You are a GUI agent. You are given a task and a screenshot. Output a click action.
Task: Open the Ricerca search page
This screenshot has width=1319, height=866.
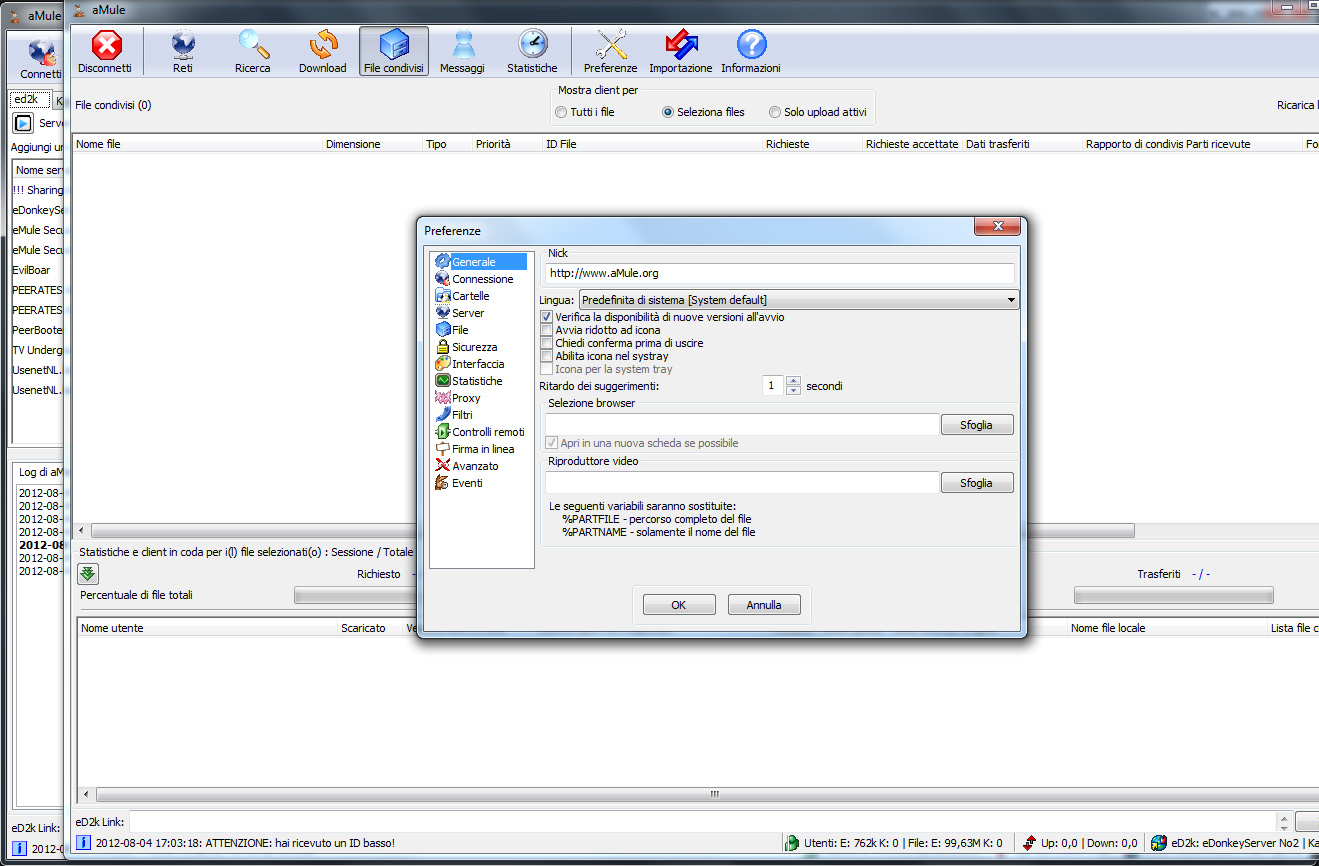(x=252, y=52)
